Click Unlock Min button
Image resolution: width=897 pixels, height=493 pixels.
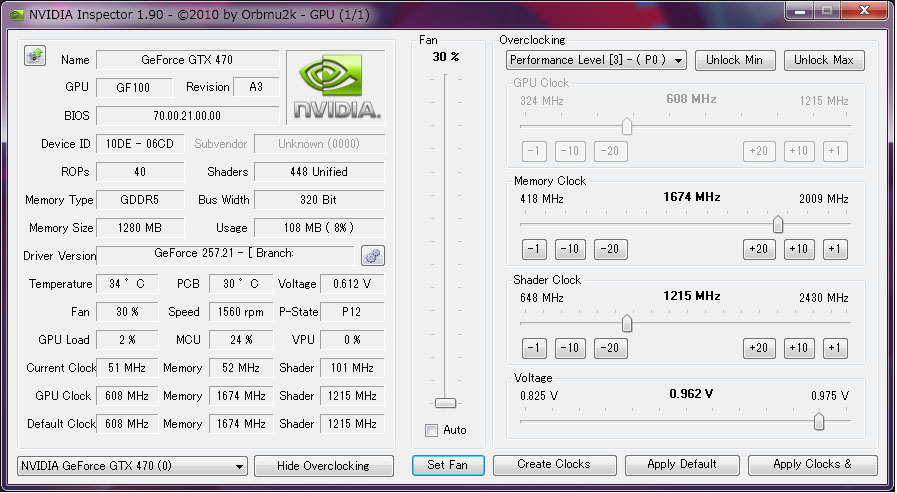(x=735, y=60)
